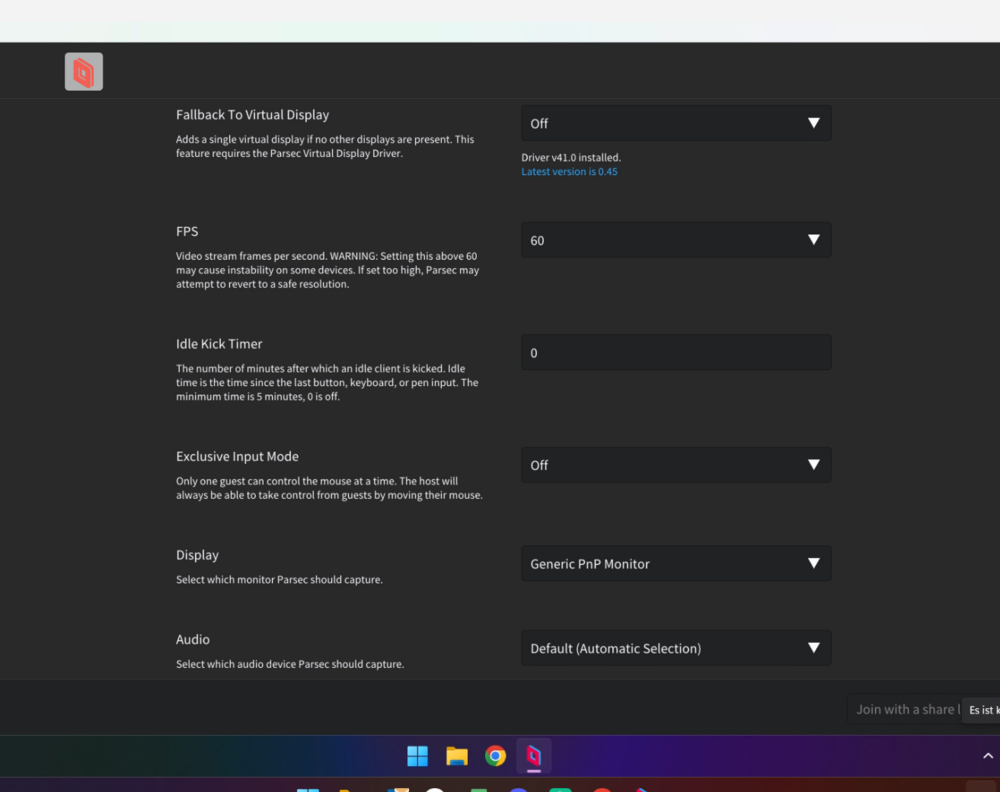Launch Google Chrome from the taskbar
The image size is (1000, 792).
(496, 756)
